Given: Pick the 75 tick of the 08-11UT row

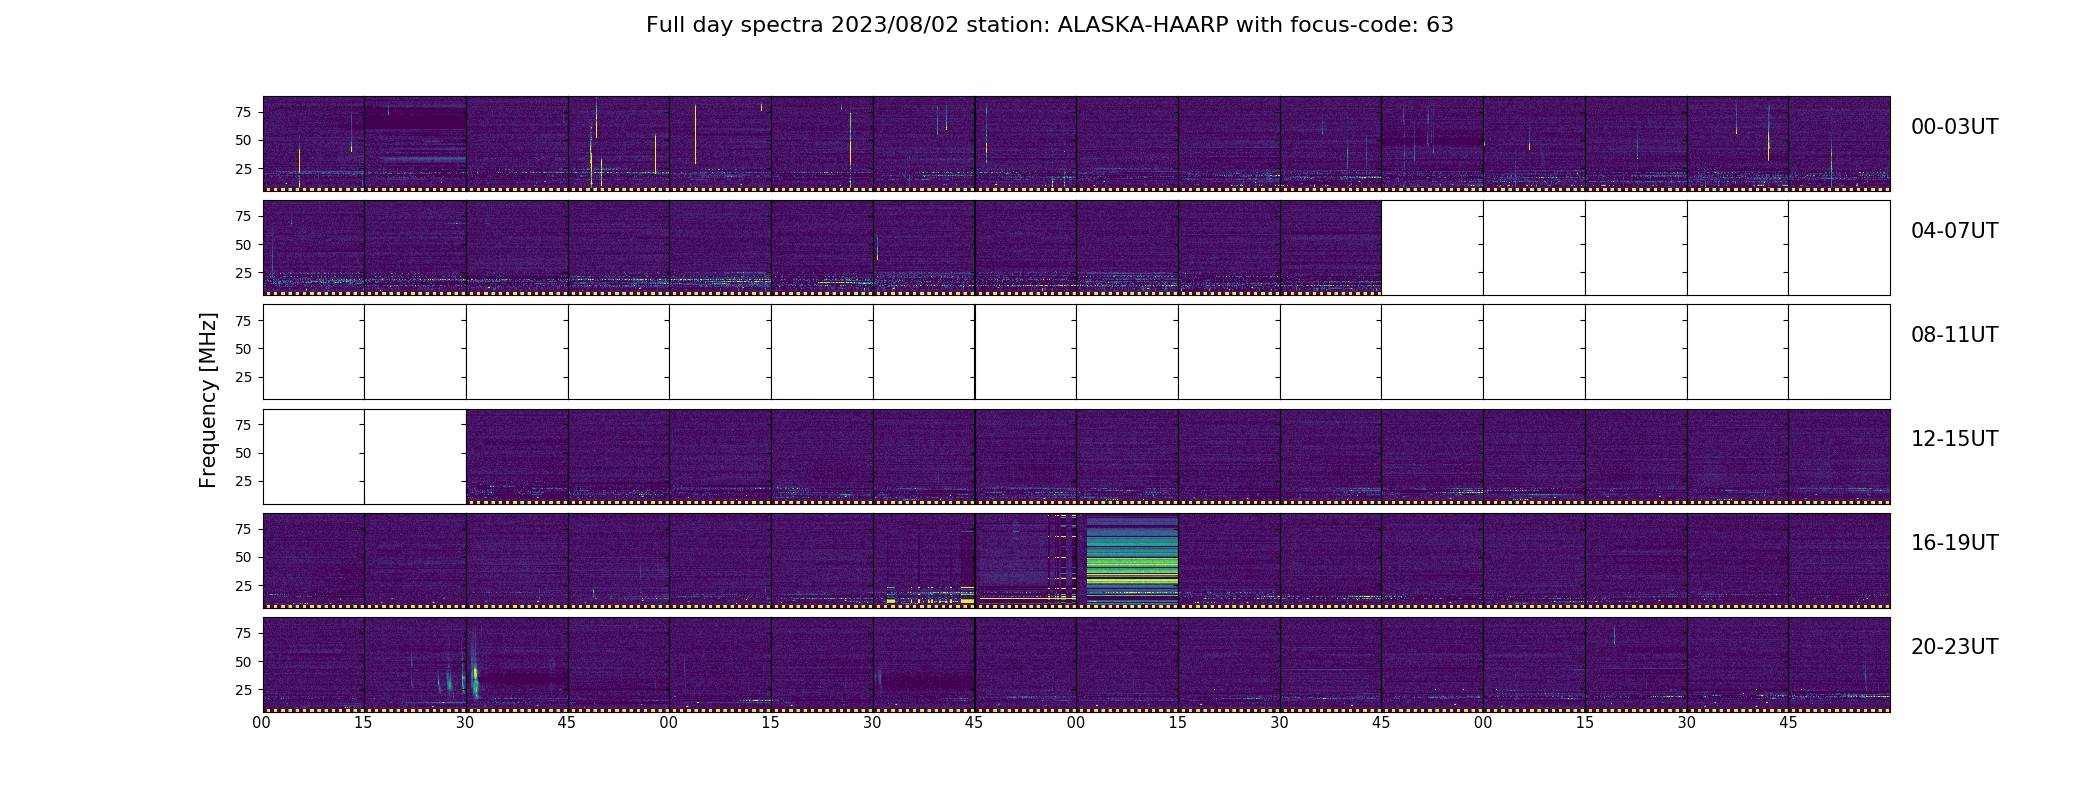Looking at the screenshot, I should click(x=243, y=320).
